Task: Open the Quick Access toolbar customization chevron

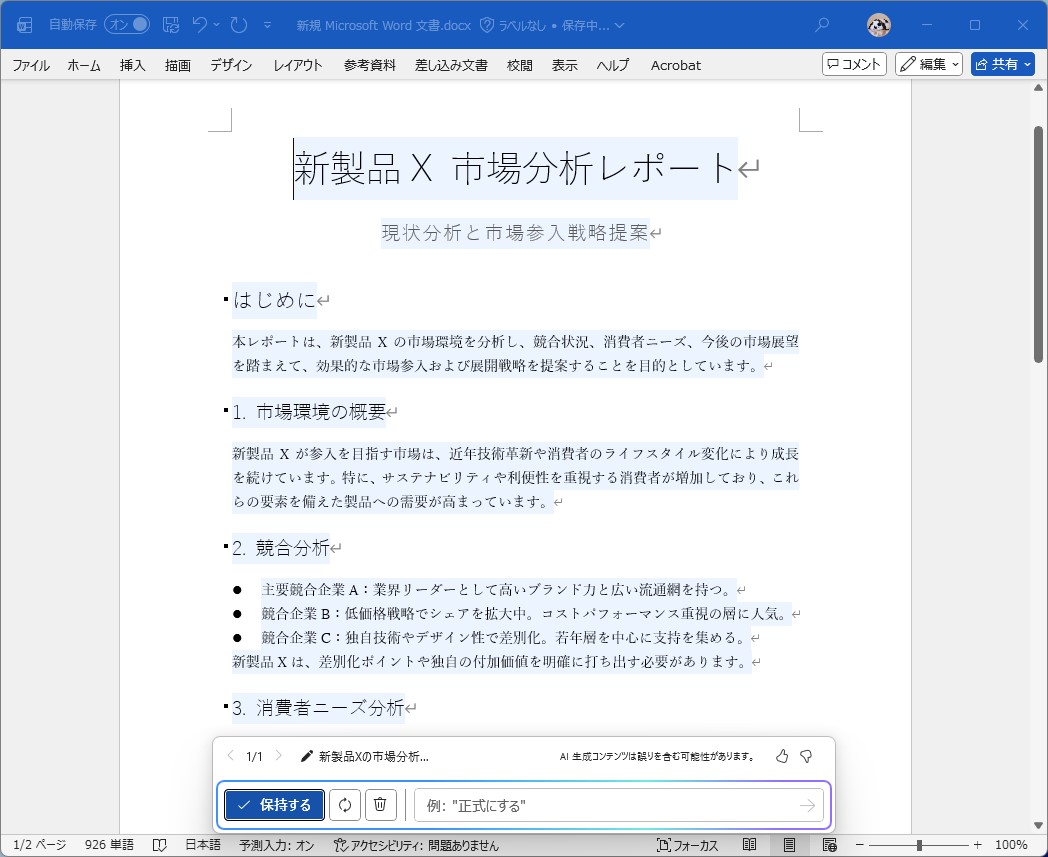Action: point(267,25)
